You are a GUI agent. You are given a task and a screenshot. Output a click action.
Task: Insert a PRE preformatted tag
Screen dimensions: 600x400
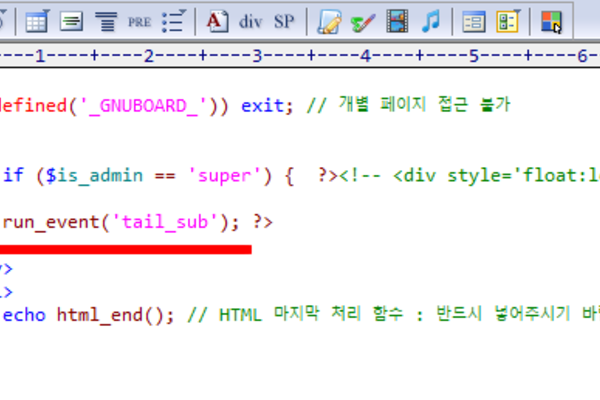(x=140, y=20)
